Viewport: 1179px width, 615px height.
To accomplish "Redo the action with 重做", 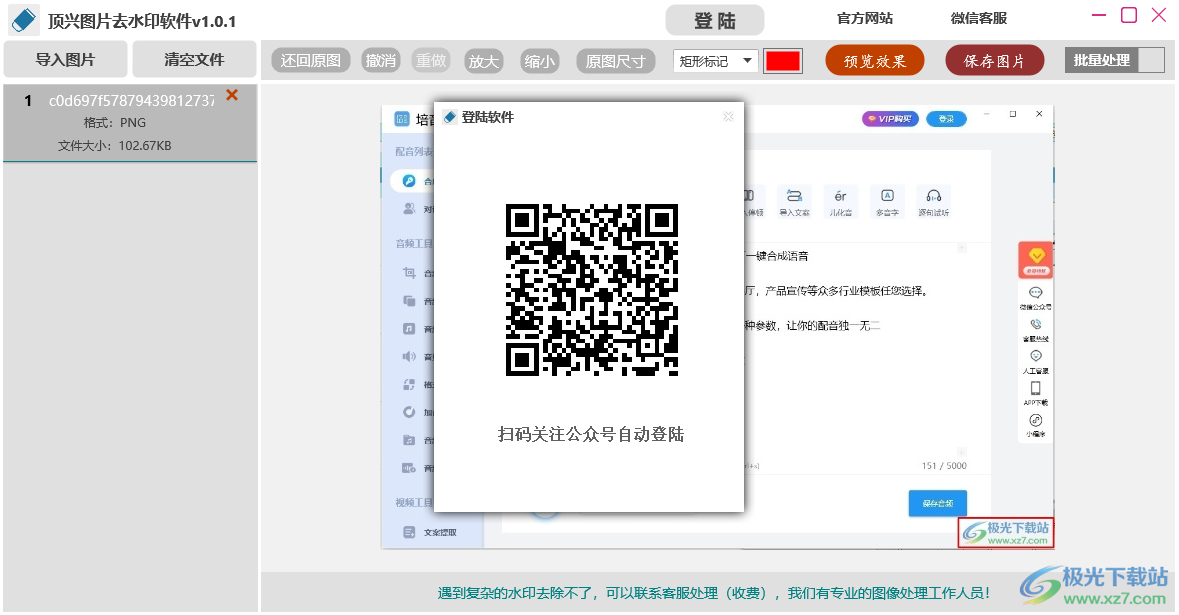I will pyautogui.click(x=431, y=61).
